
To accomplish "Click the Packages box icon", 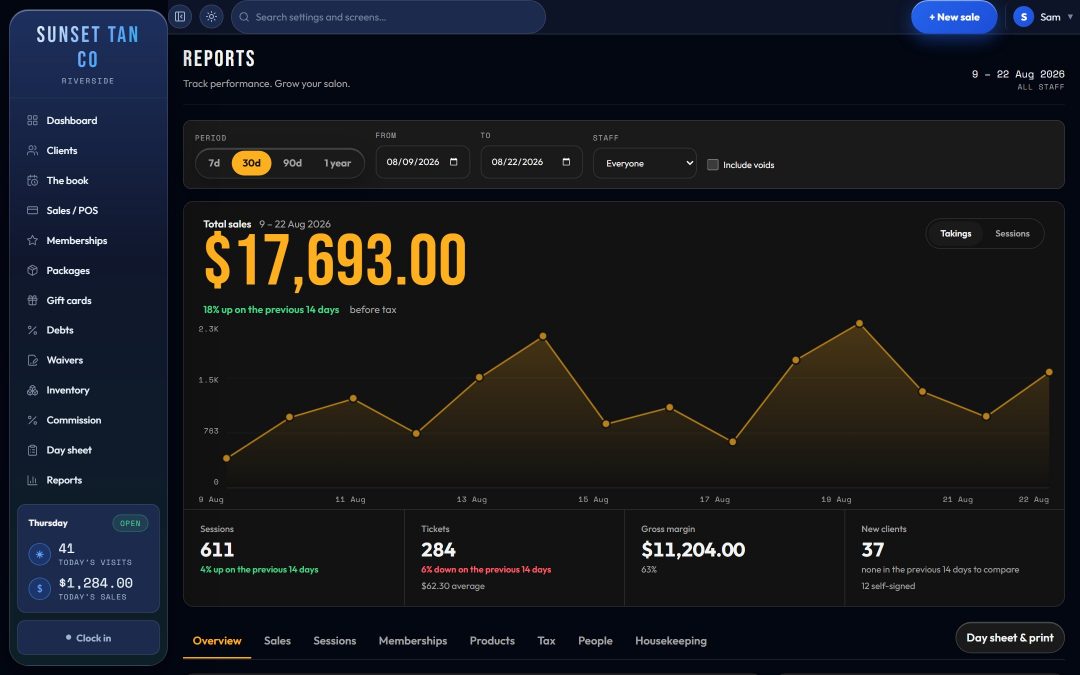I will pyautogui.click(x=32, y=270).
